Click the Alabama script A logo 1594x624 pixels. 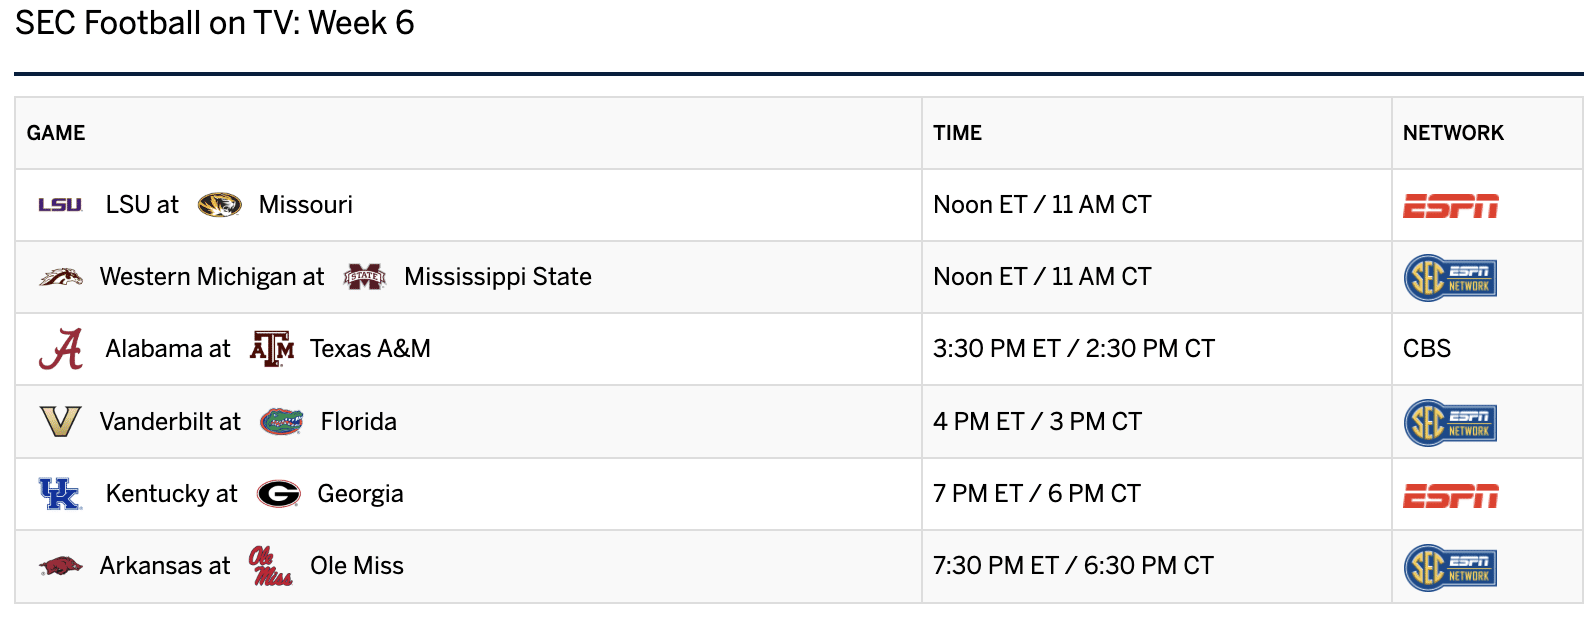[60, 349]
